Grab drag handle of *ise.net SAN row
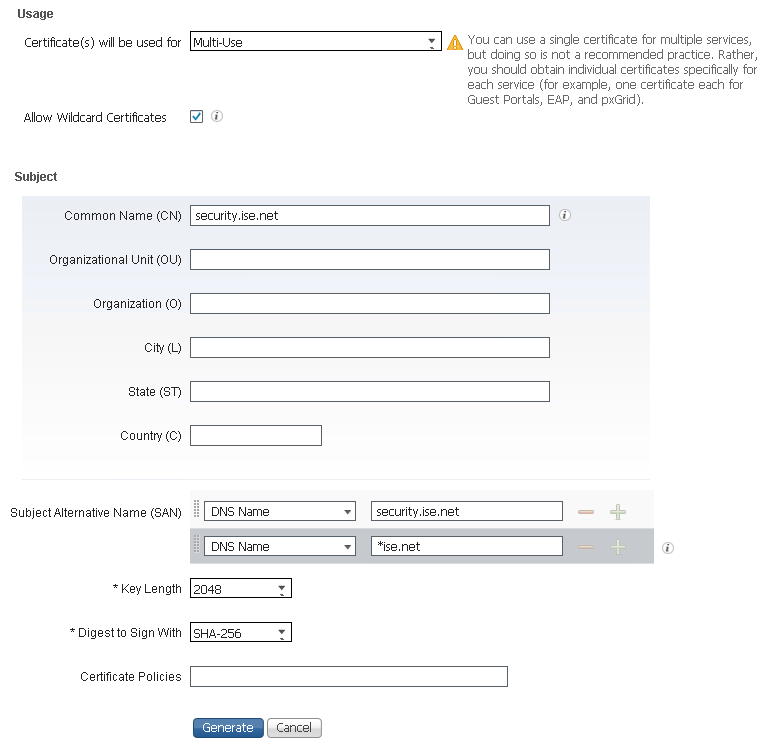This screenshot has width=764, height=745. point(196,544)
